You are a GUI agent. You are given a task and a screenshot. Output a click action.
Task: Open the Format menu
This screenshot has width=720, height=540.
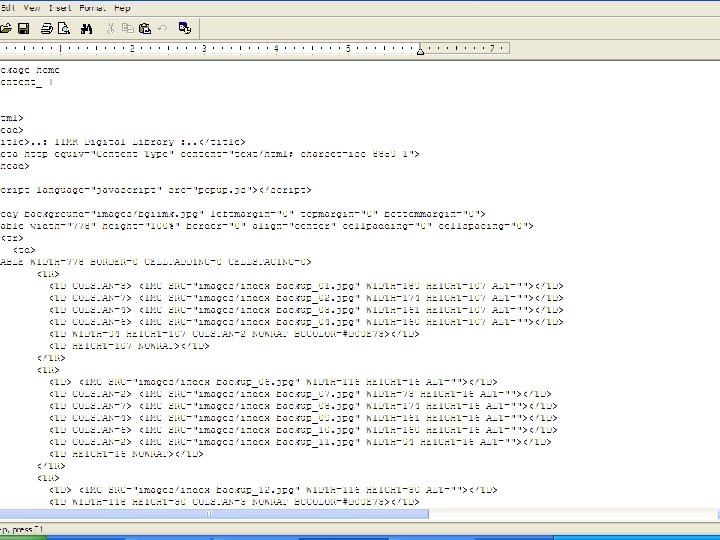92,8
